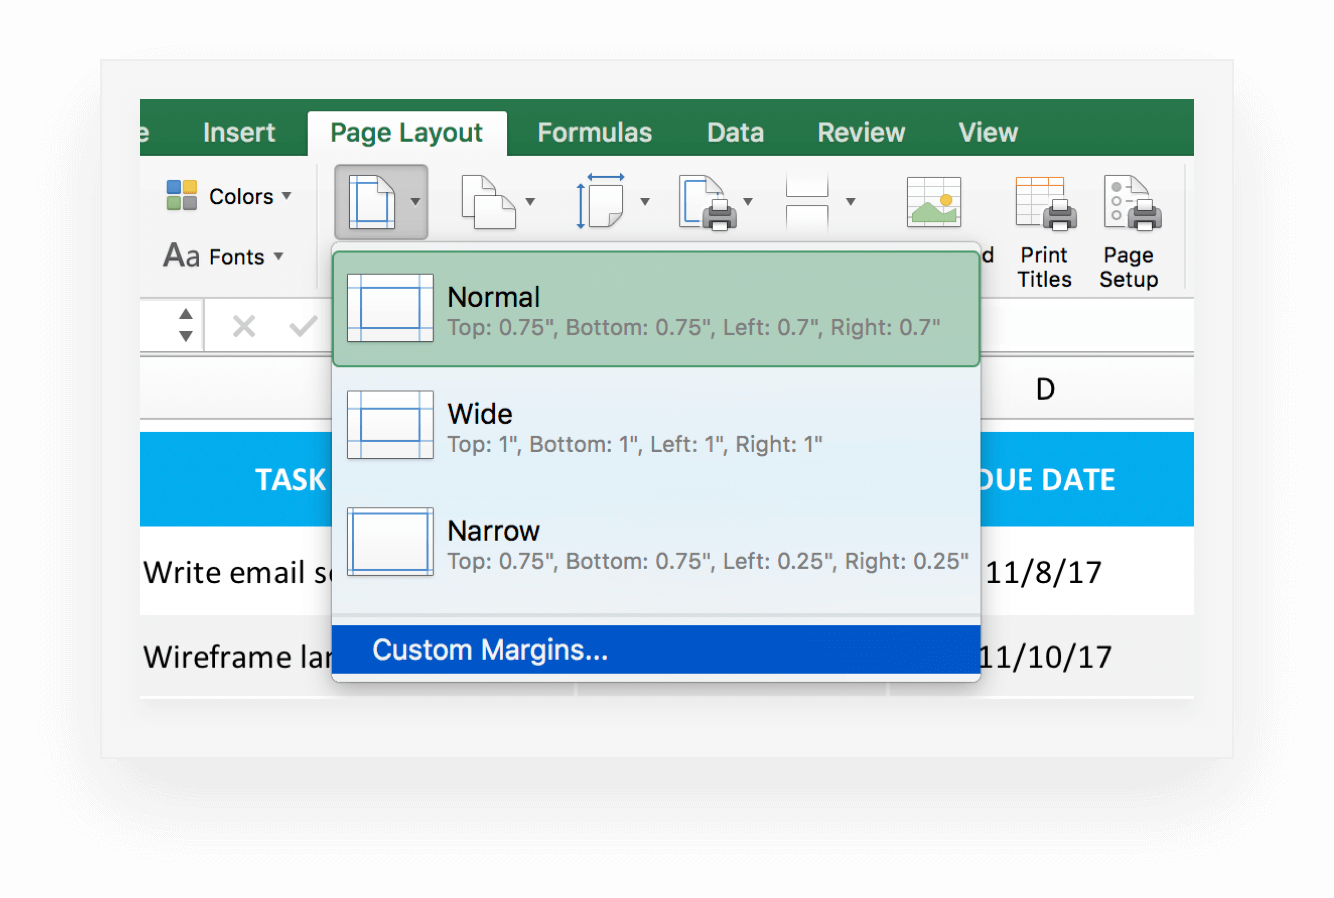This screenshot has height=898, width=1334.
Task: Expand the Colors theme dropdown
Action: [x=230, y=196]
